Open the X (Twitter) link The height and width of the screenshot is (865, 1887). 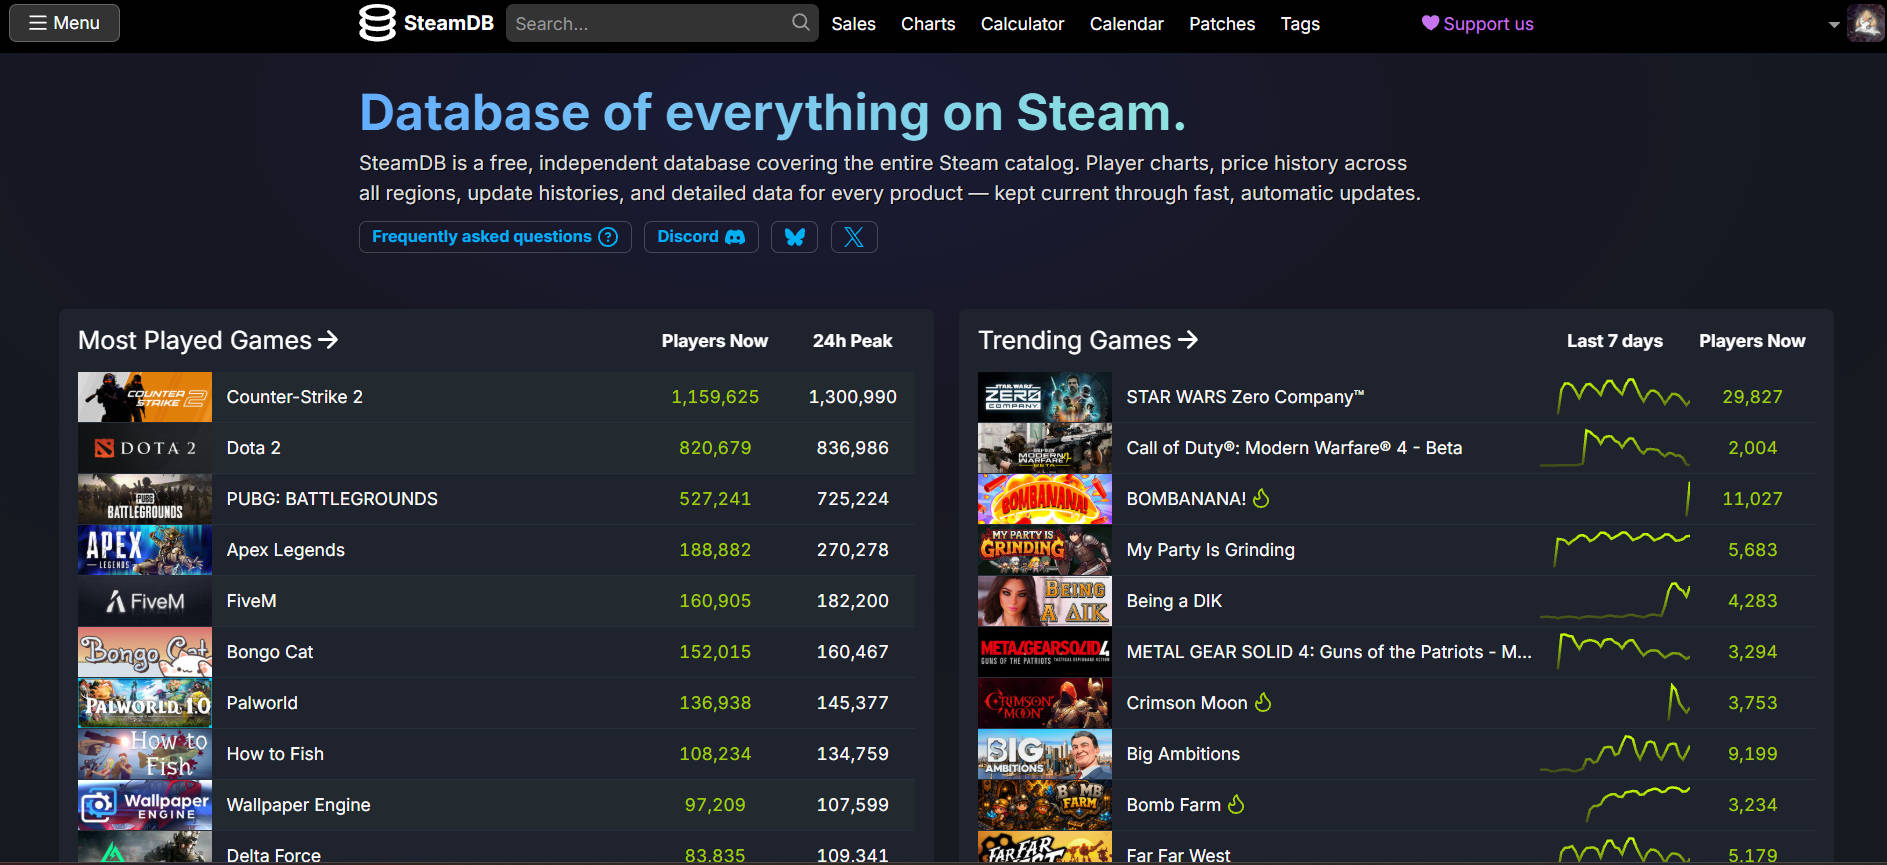(x=854, y=237)
